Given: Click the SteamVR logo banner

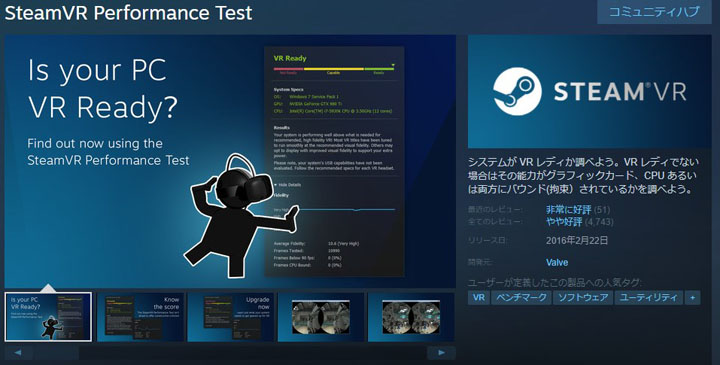Looking at the screenshot, I should [x=590, y=91].
